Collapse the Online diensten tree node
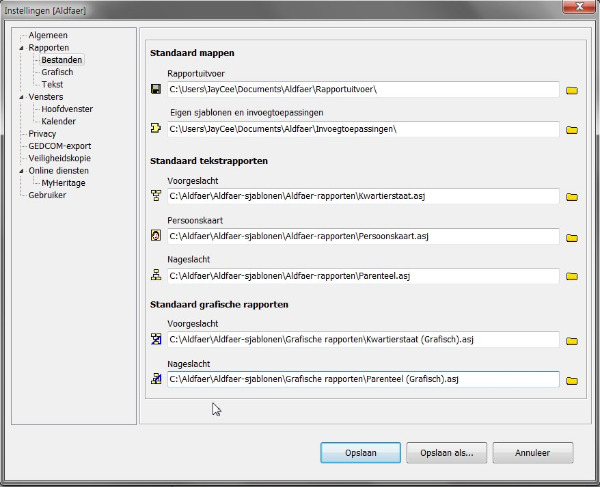The height and width of the screenshot is (487, 600). tap(21, 171)
